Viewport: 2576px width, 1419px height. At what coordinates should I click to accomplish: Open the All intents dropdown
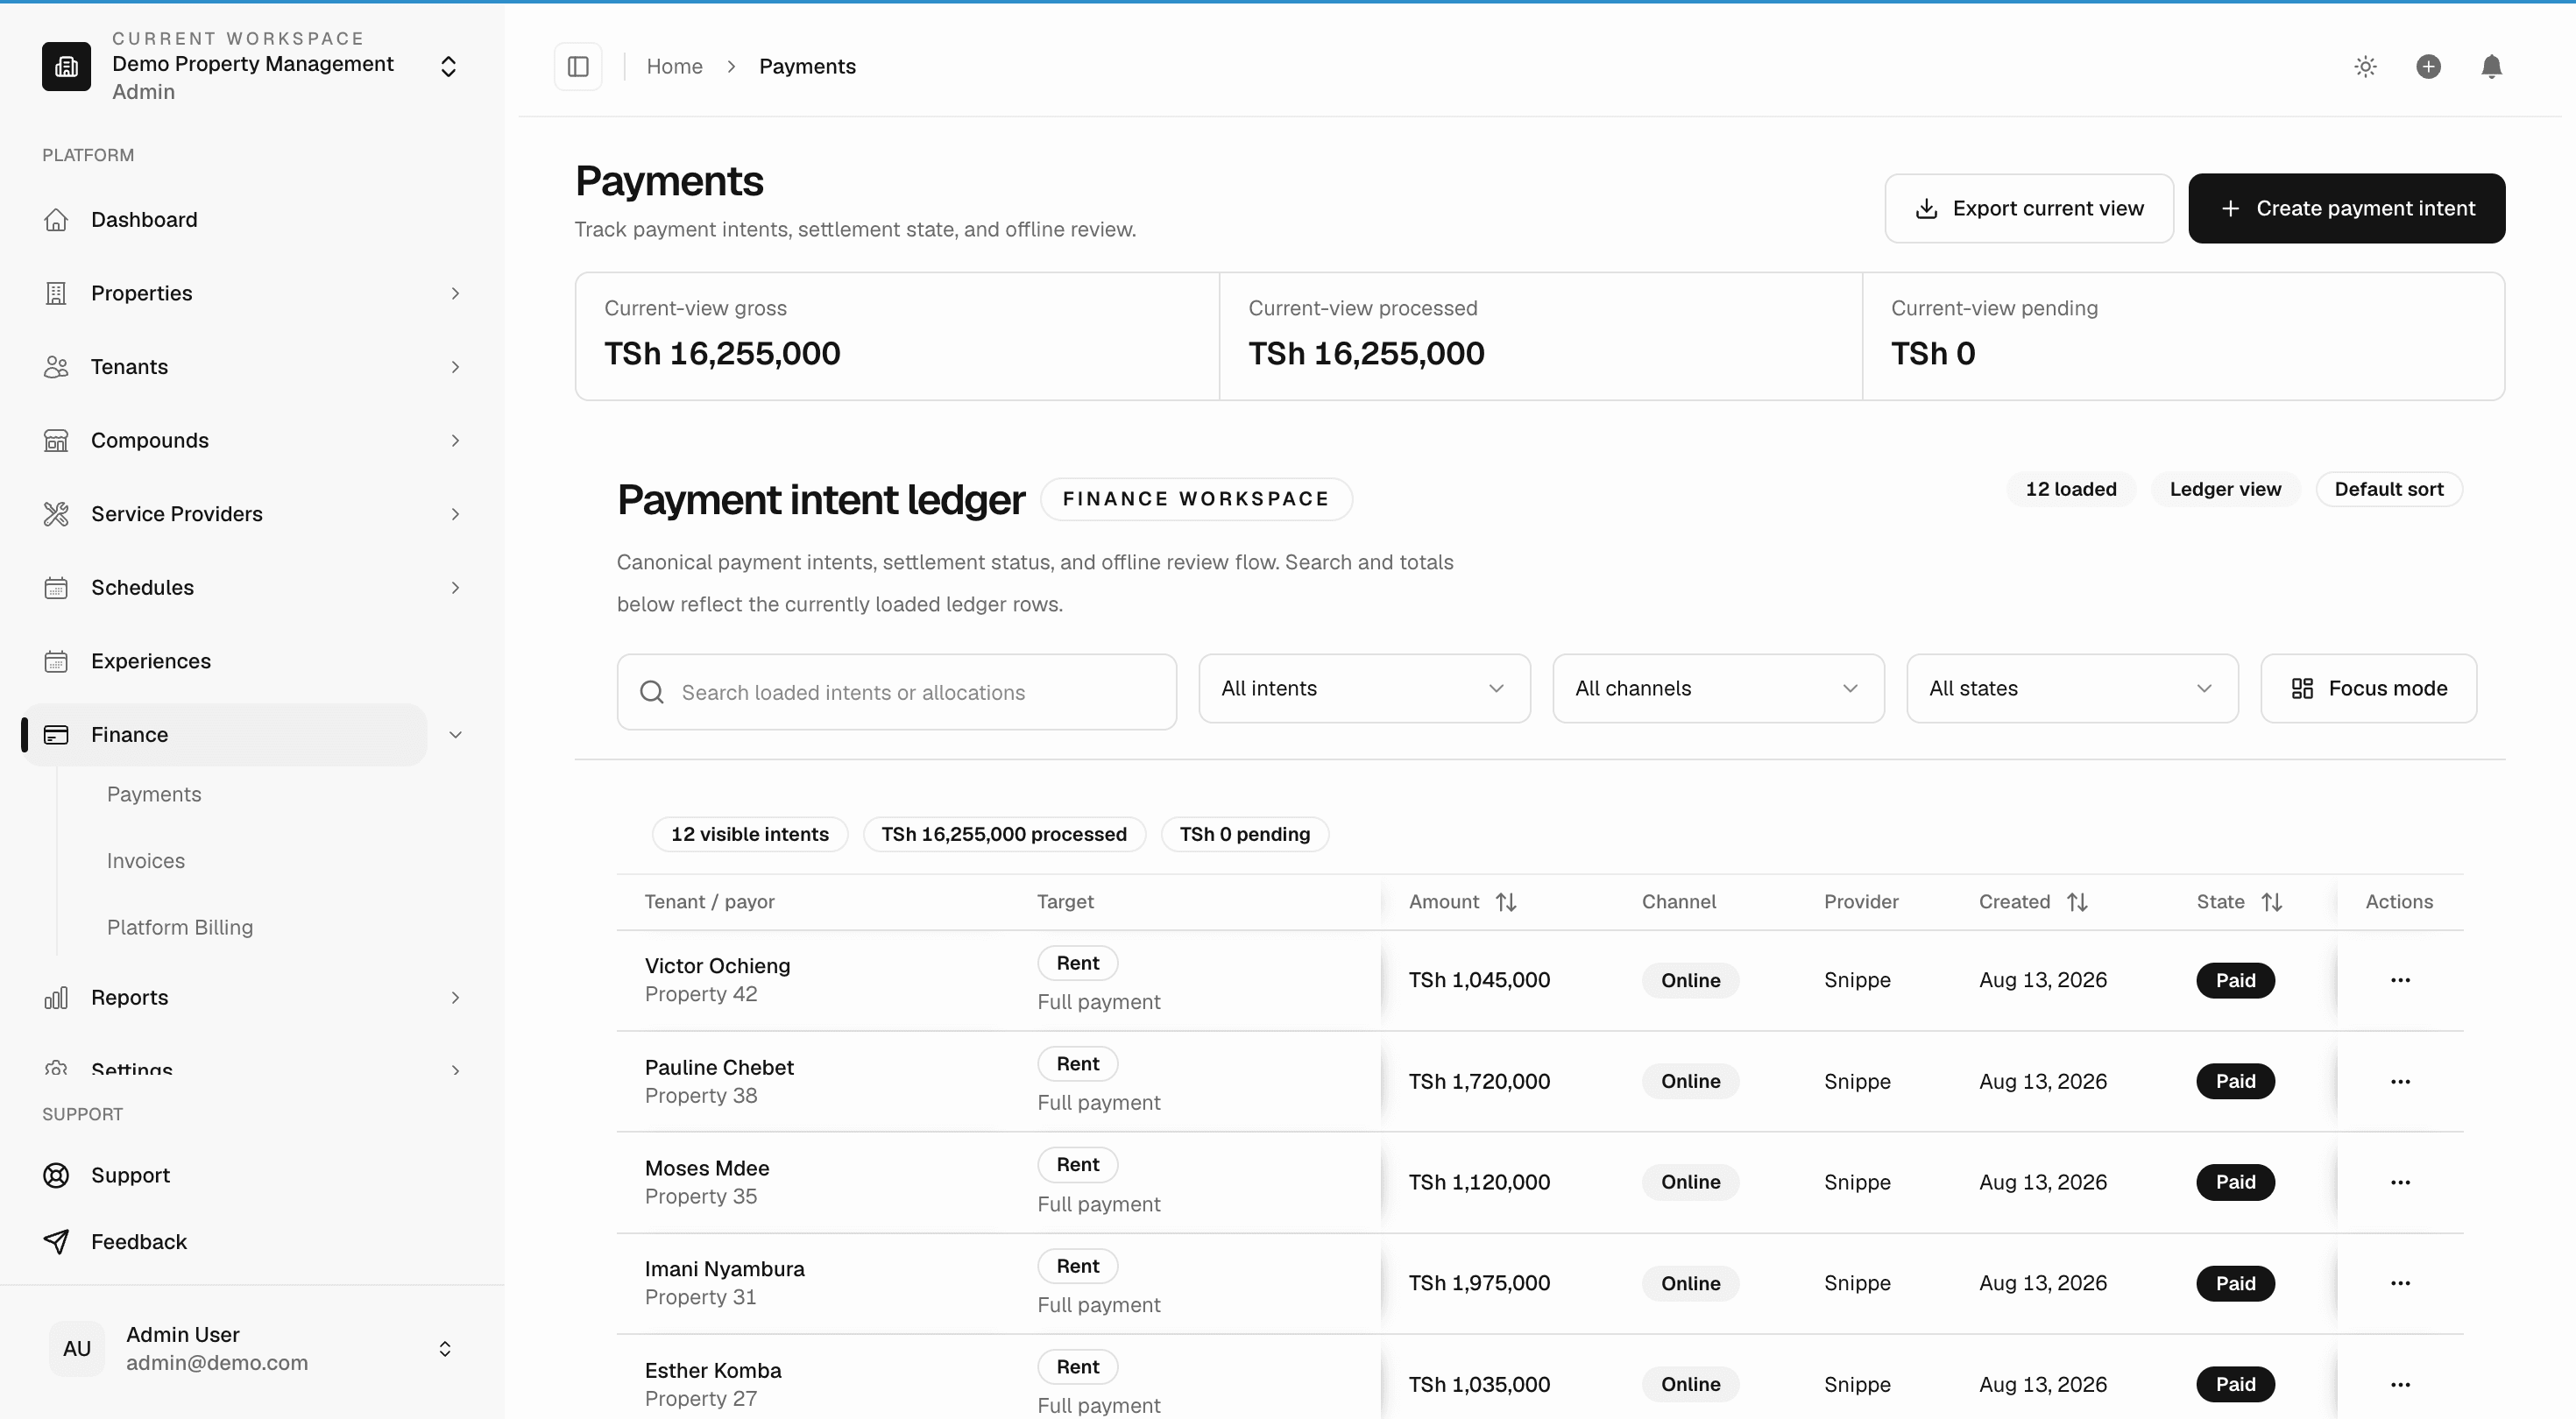coord(1364,688)
